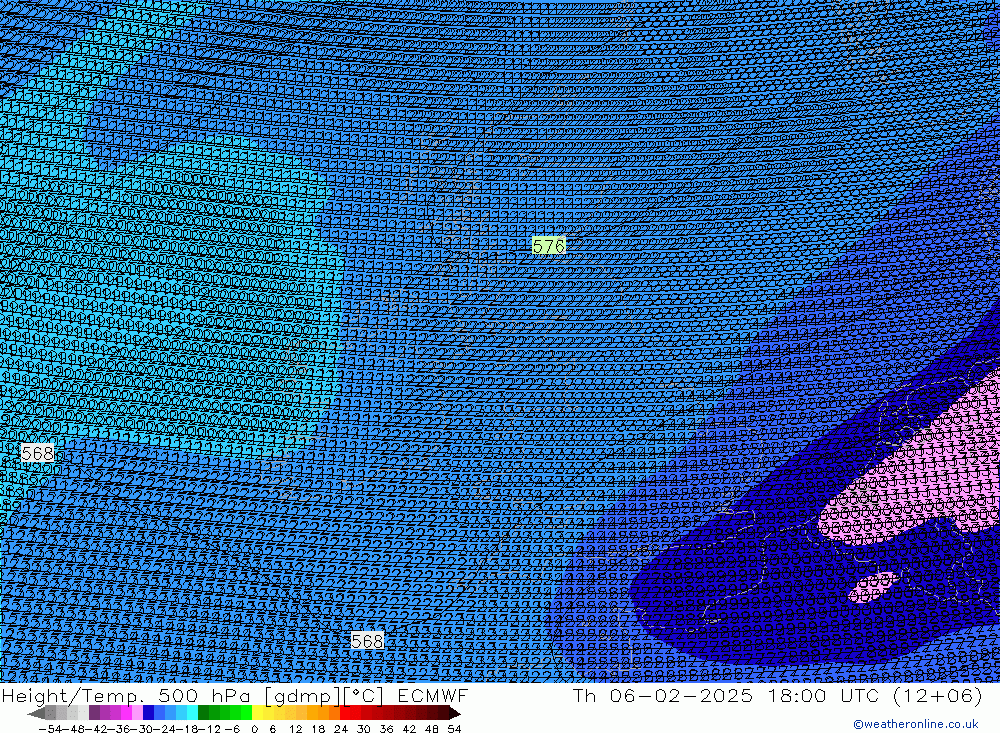Image resolution: width=1000 pixels, height=733 pixels.
Task: Click the ECMWF model name in the title line
Action: 433,695
